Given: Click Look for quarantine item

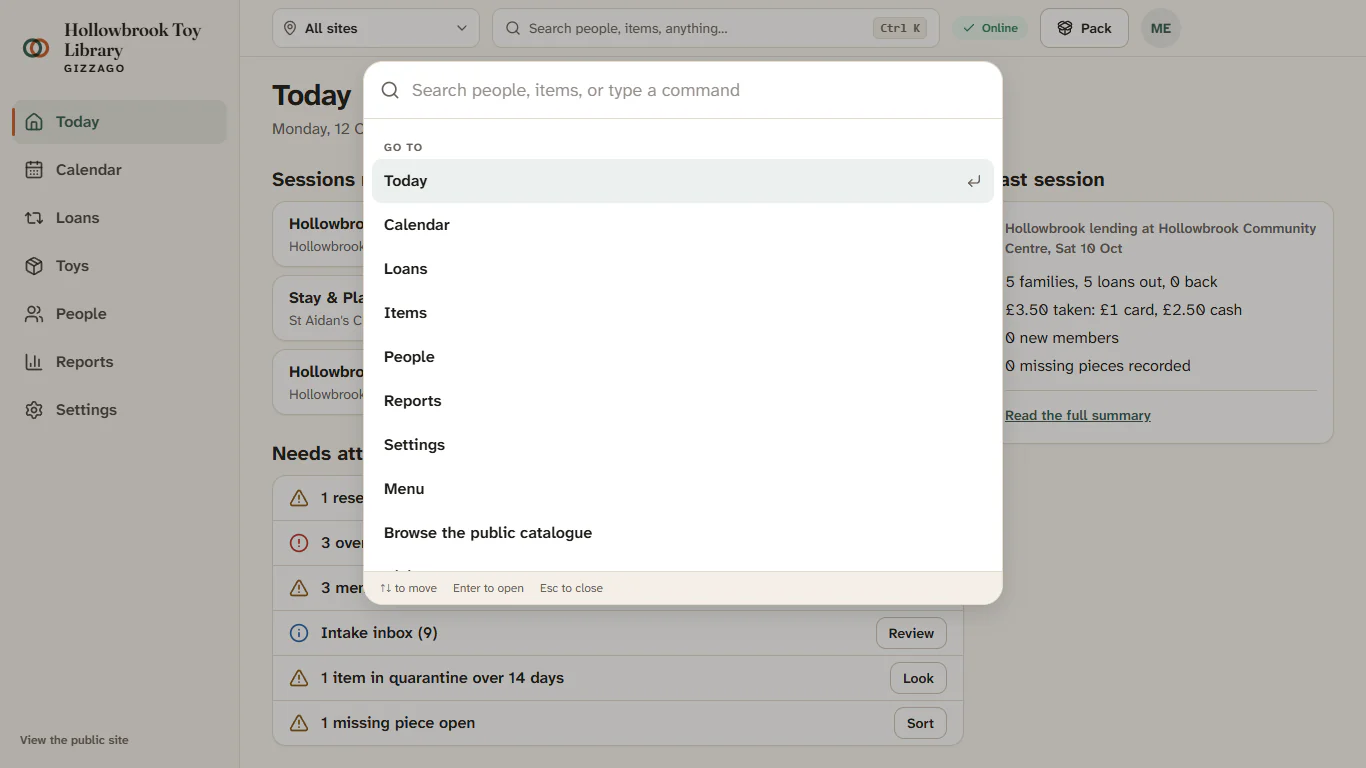Looking at the screenshot, I should tap(918, 678).
